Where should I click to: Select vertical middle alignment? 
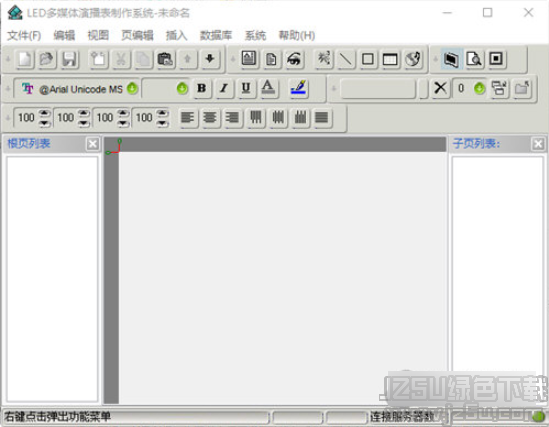(278, 117)
